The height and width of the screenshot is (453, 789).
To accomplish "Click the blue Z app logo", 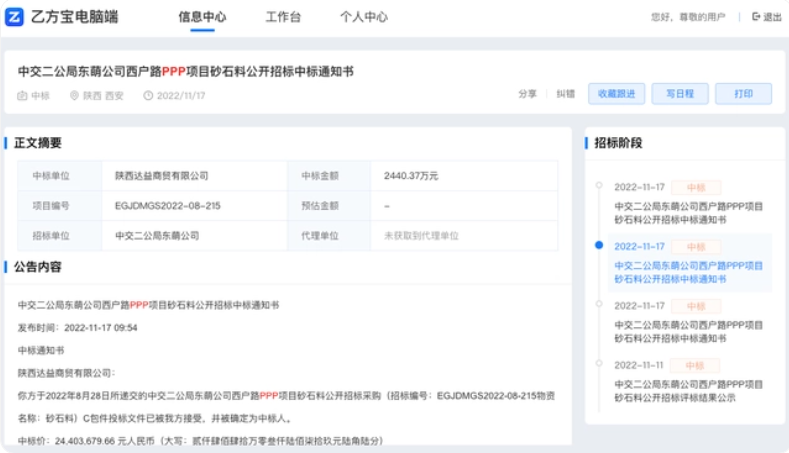I will click(x=14, y=17).
